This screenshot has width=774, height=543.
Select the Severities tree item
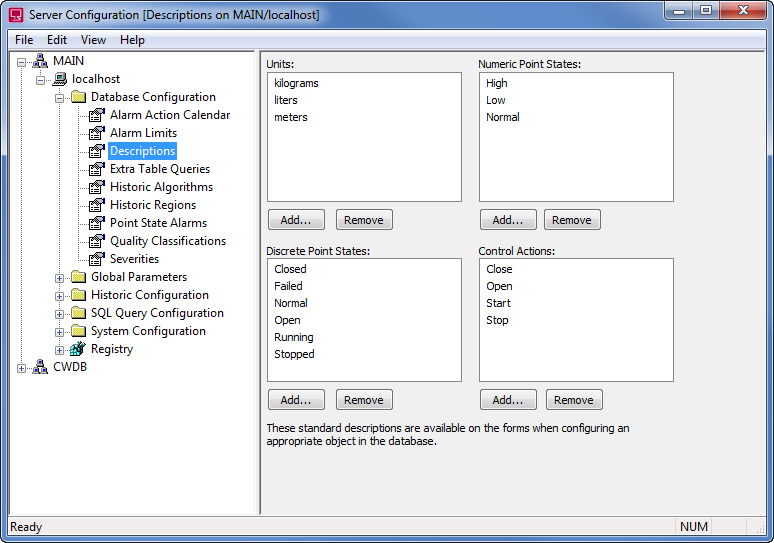point(134,259)
